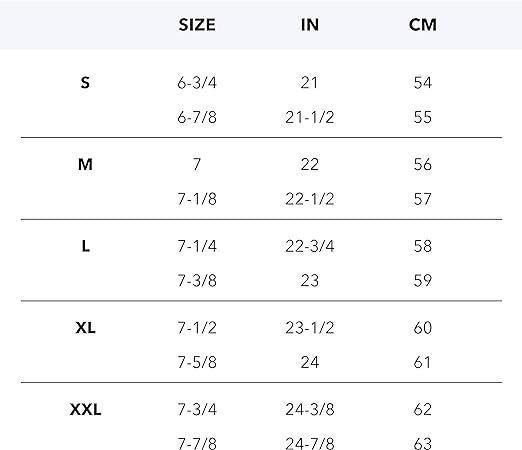
Task: Click the 21-1/2 inches value
Action: click(x=310, y=117)
